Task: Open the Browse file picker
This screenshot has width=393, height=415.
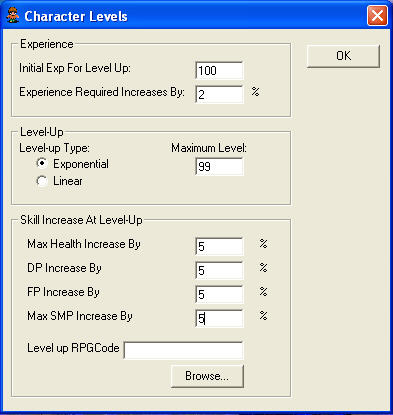Action: [x=207, y=376]
